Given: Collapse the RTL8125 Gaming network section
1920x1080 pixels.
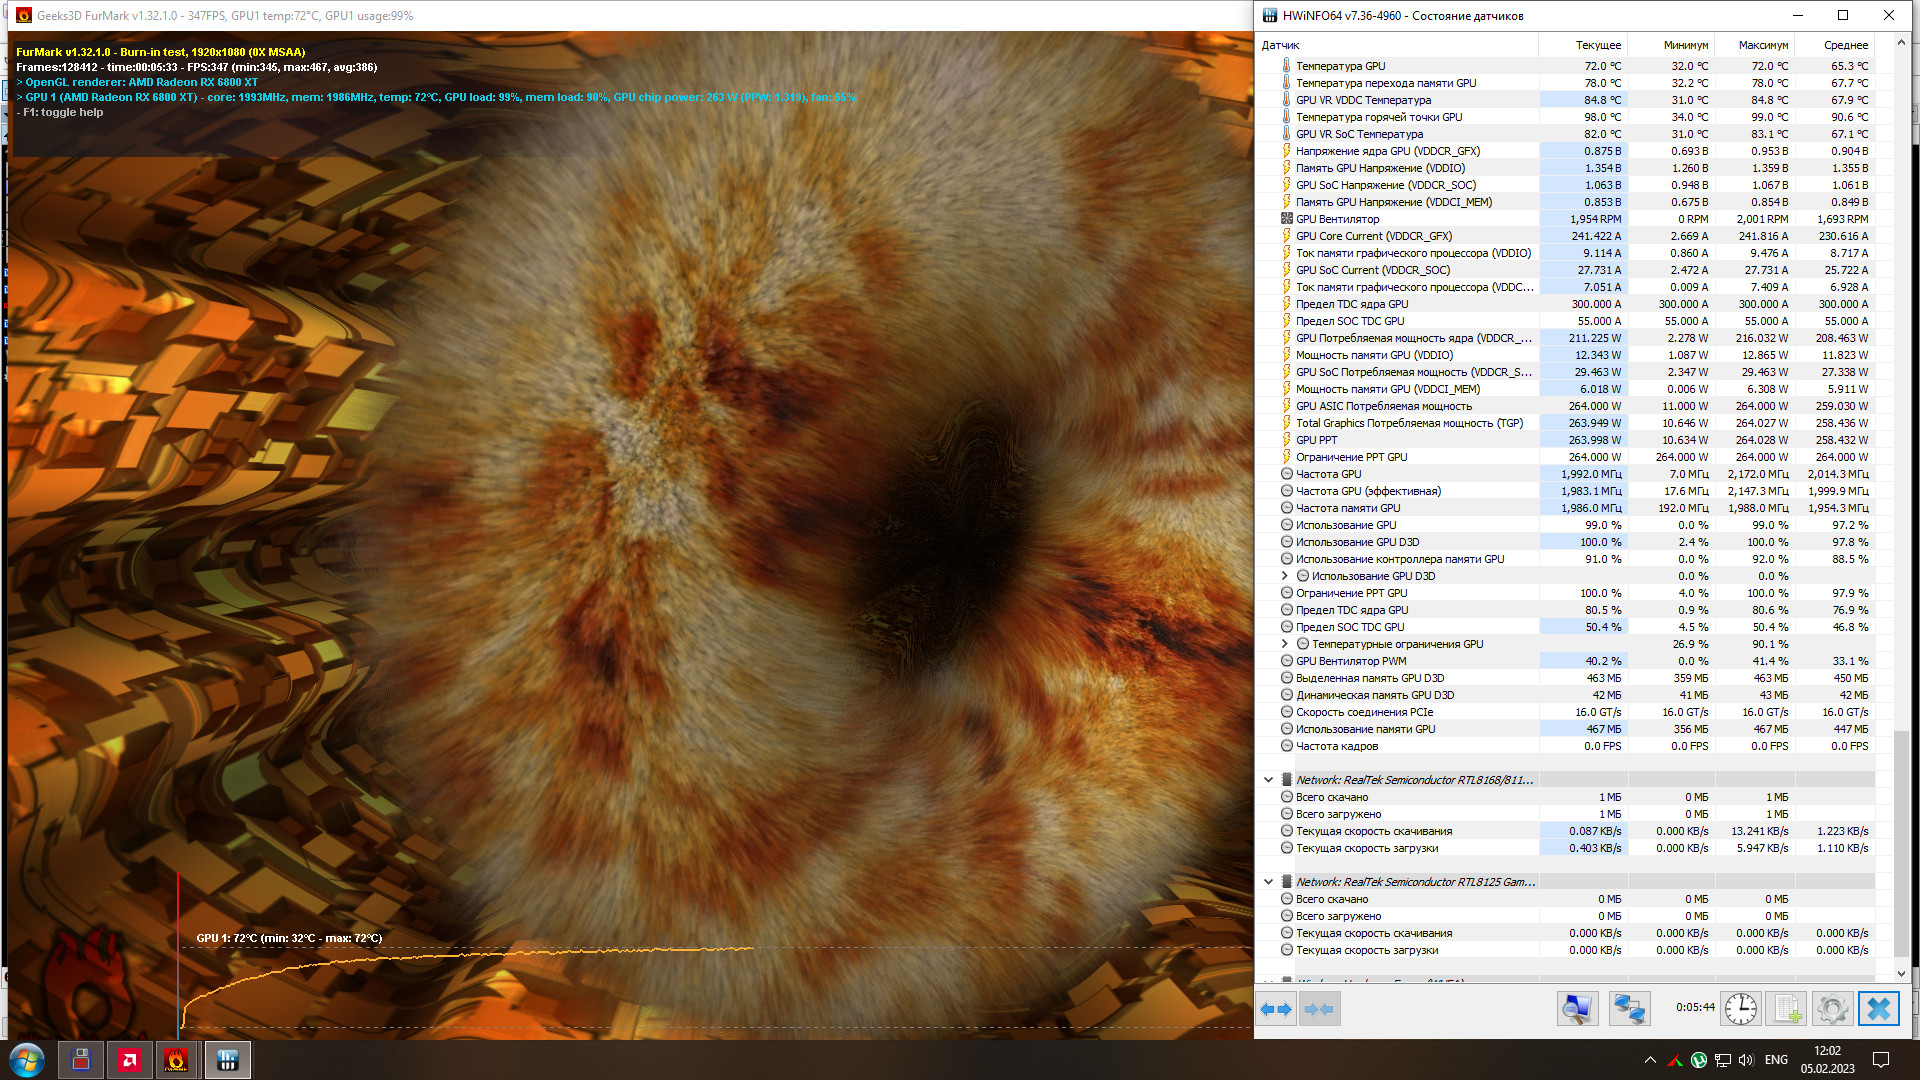Looking at the screenshot, I should pyautogui.click(x=1268, y=882).
